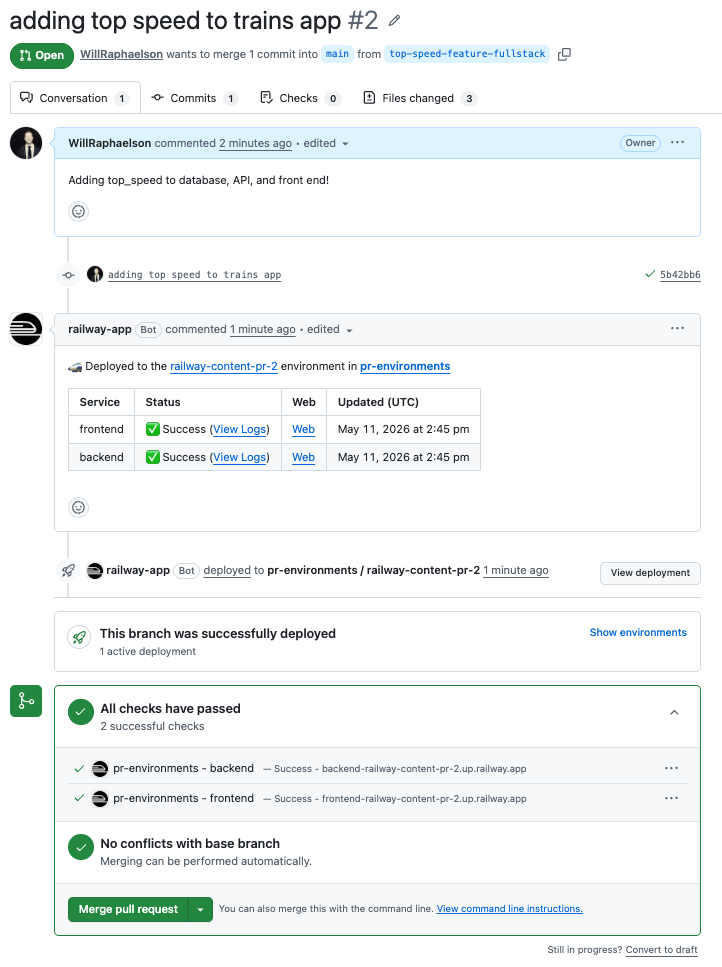722x967 pixels.
Task: Open commit message adding top speed to trains app
Action: (194, 275)
